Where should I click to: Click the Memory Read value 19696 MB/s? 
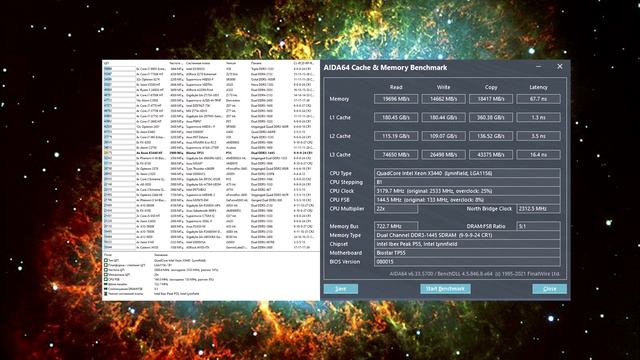tap(396, 99)
